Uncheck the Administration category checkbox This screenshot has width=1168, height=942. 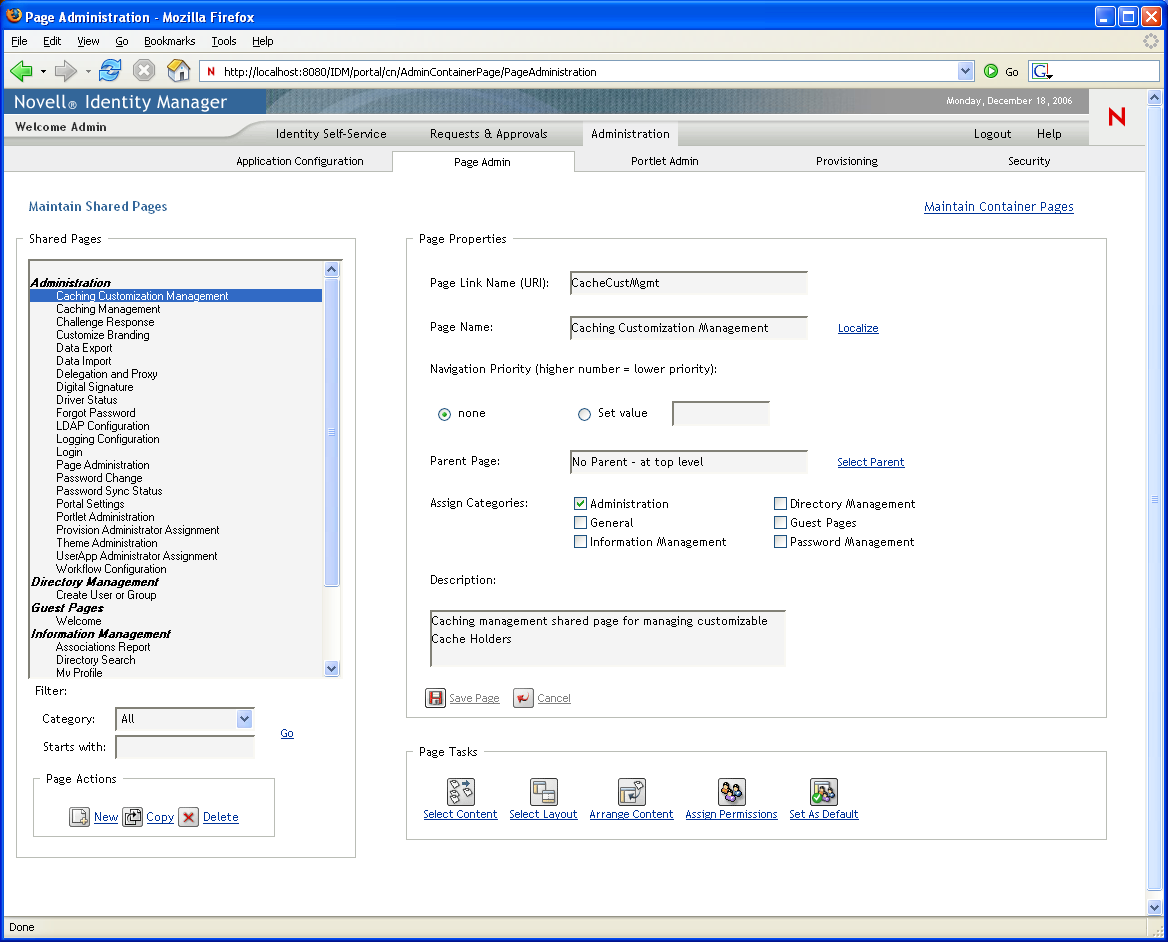pyautogui.click(x=580, y=504)
